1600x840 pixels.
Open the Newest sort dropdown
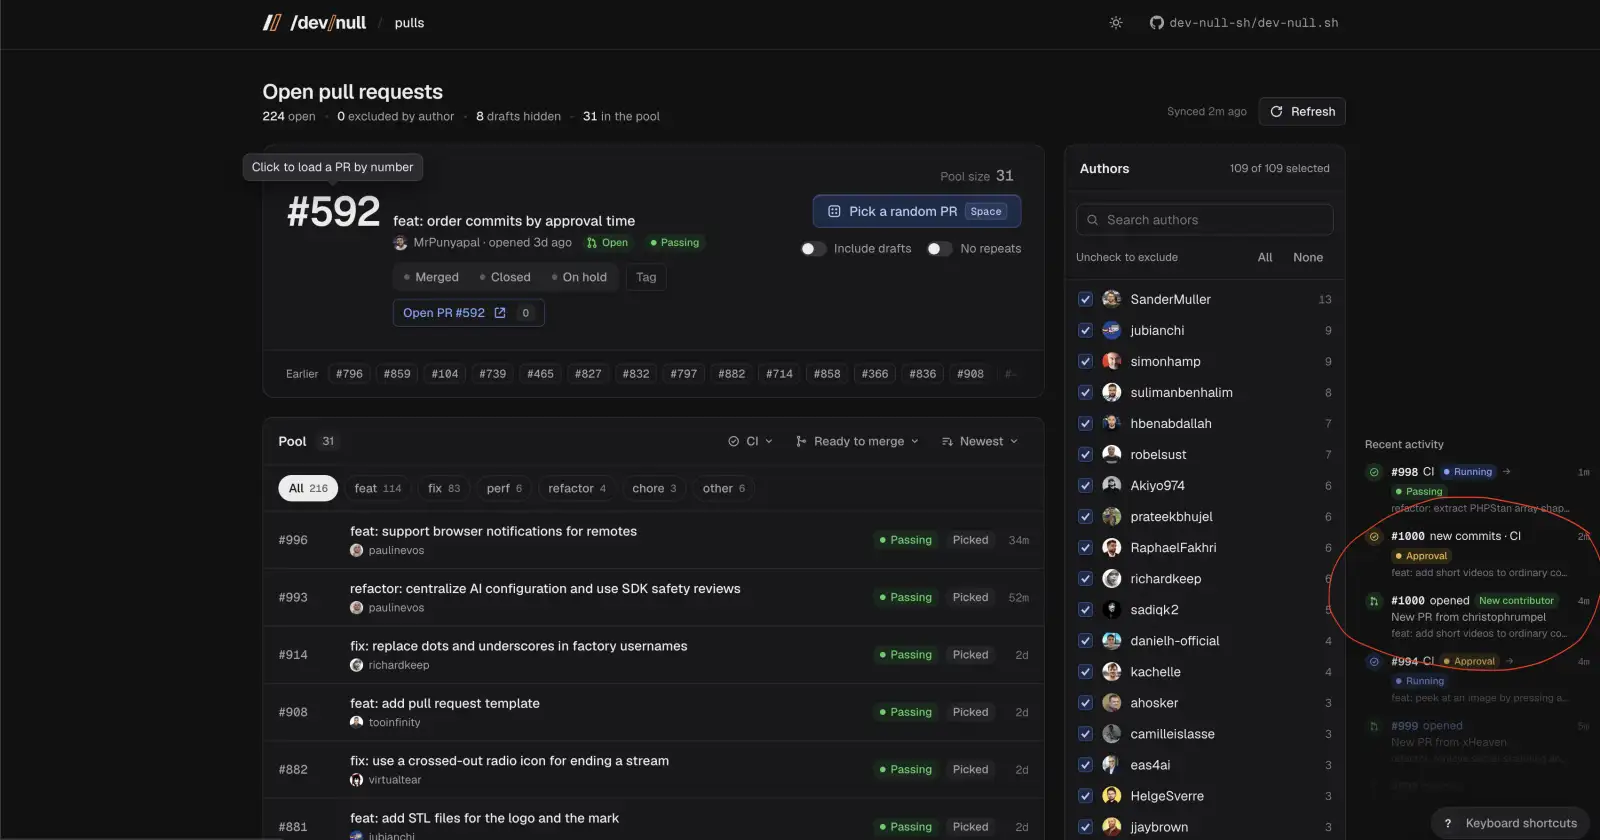980,441
